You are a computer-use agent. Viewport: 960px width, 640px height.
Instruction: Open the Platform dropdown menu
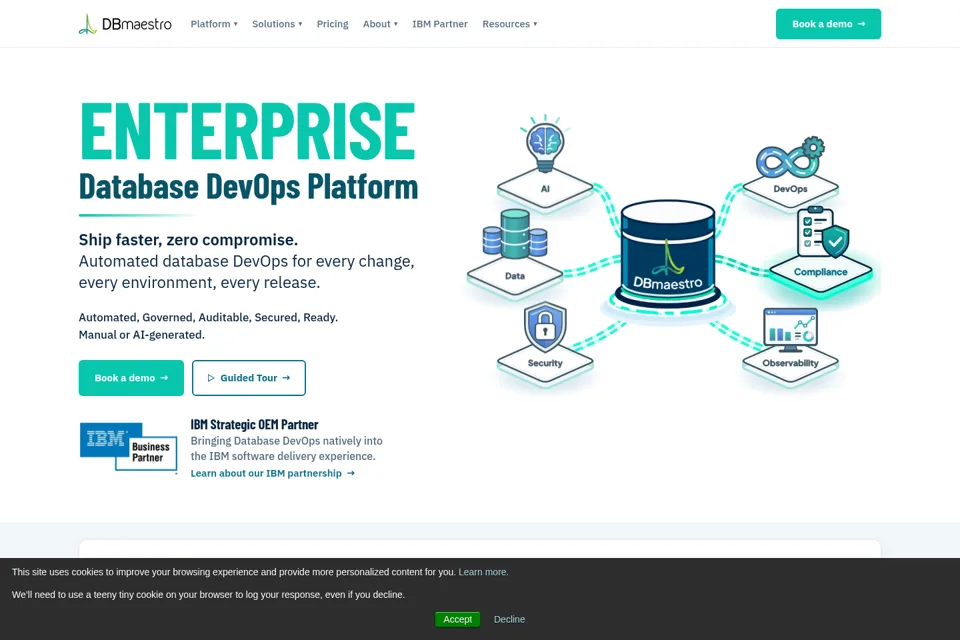(x=214, y=24)
